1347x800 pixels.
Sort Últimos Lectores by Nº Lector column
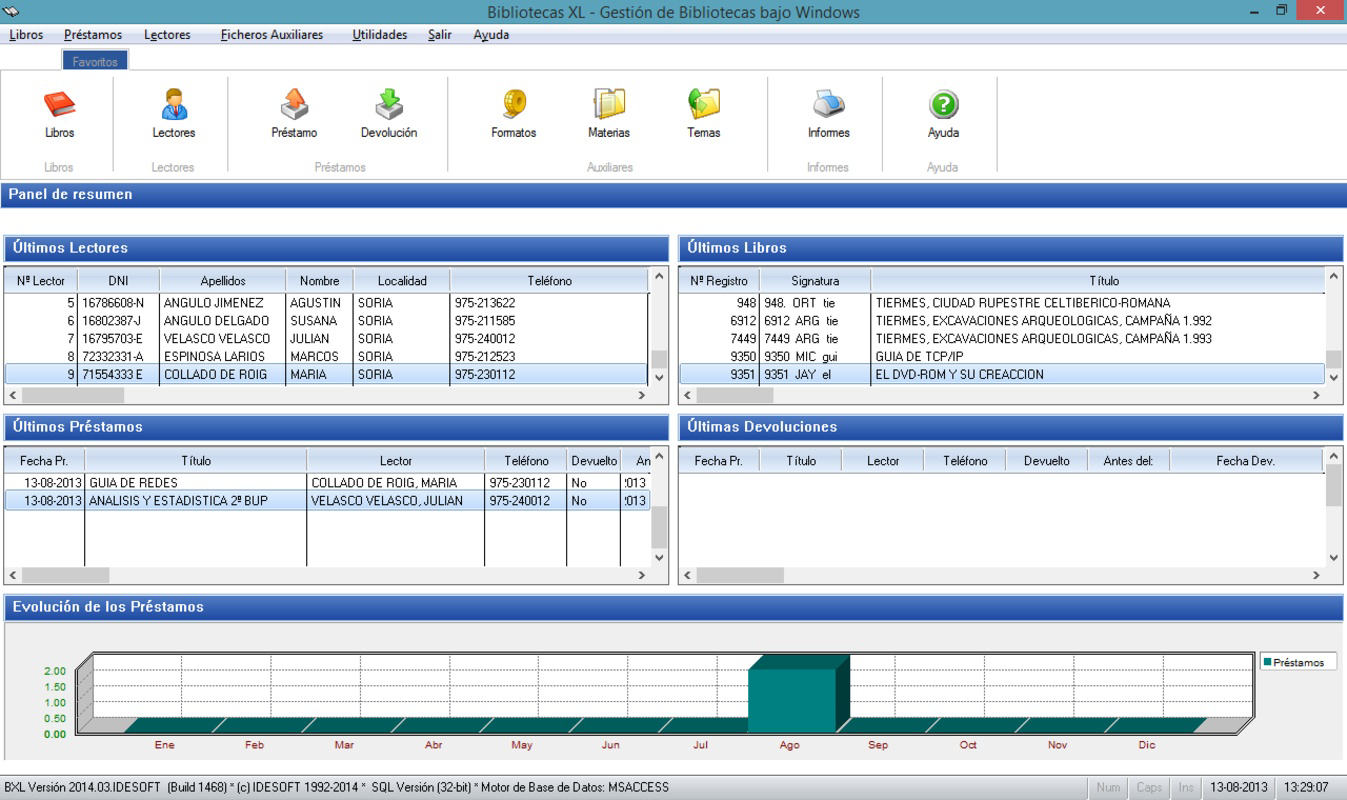click(x=40, y=281)
